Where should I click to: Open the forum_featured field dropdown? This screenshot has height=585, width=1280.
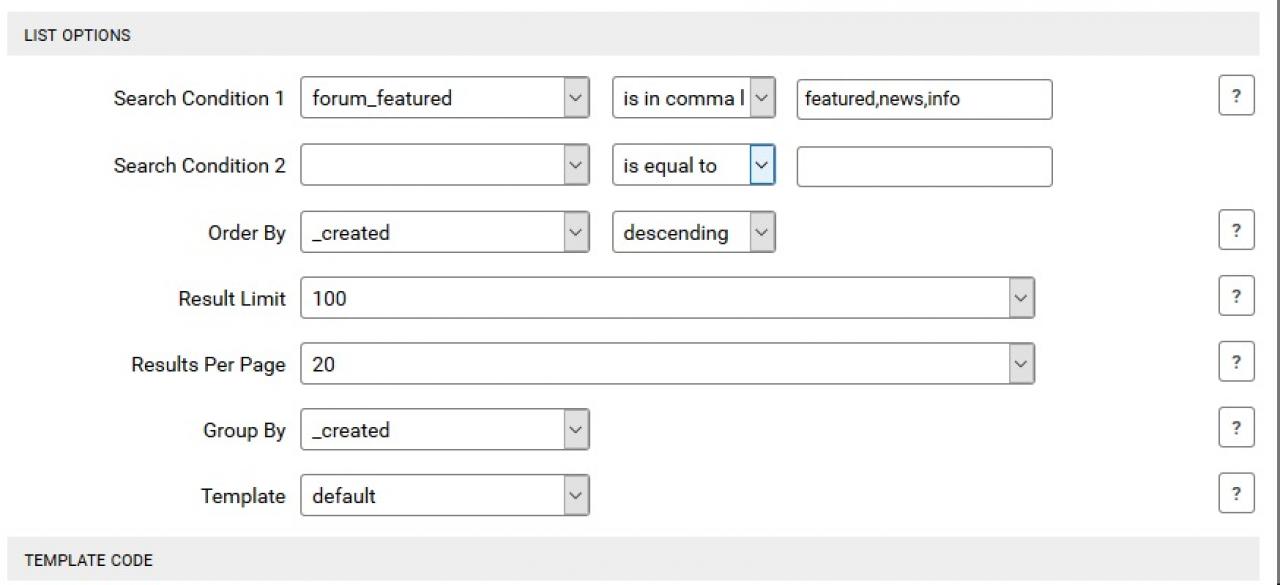(x=444, y=98)
